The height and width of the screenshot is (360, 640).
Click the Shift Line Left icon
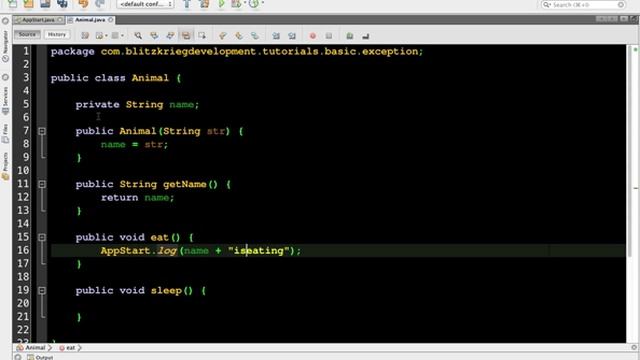click(276, 36)
